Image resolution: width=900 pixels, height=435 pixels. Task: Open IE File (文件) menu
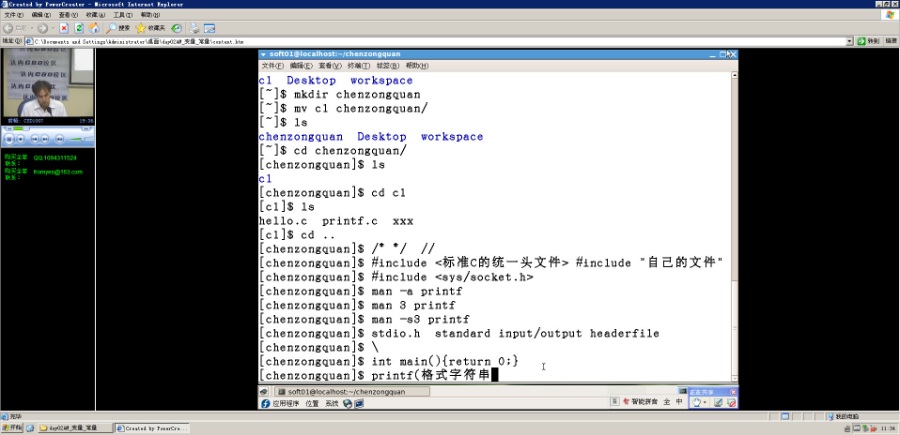pyautogui.click(x=14, y=15)
